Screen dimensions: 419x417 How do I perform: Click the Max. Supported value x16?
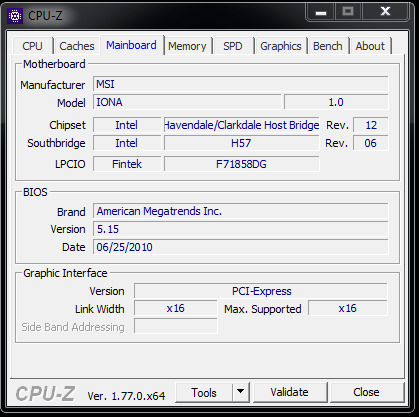click(x=348, y=308)
